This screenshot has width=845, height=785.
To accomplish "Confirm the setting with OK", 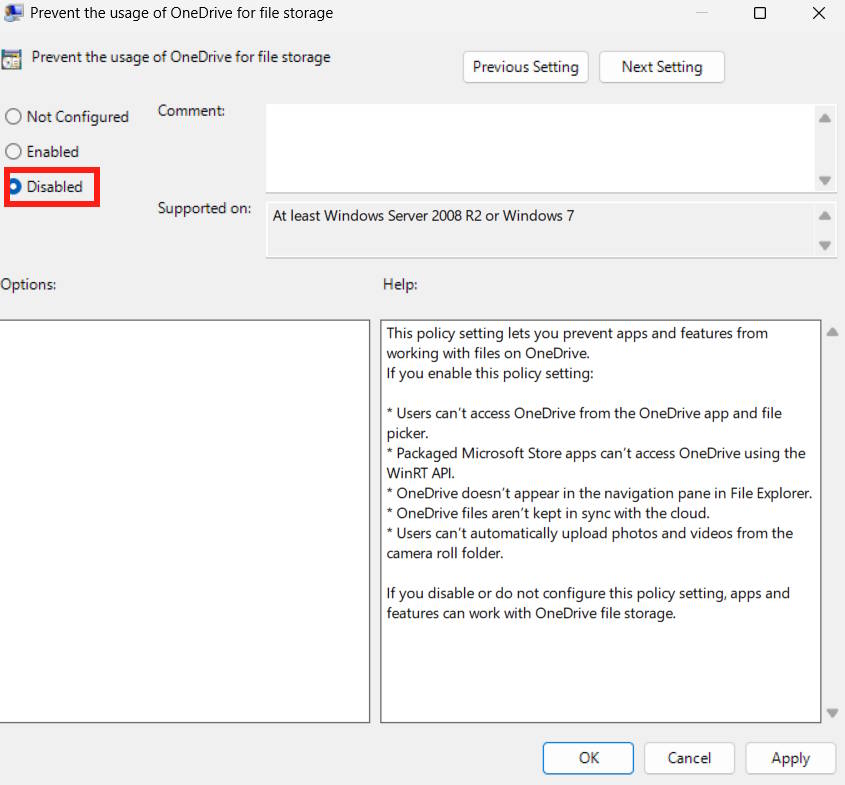I will tap(587, 758).
